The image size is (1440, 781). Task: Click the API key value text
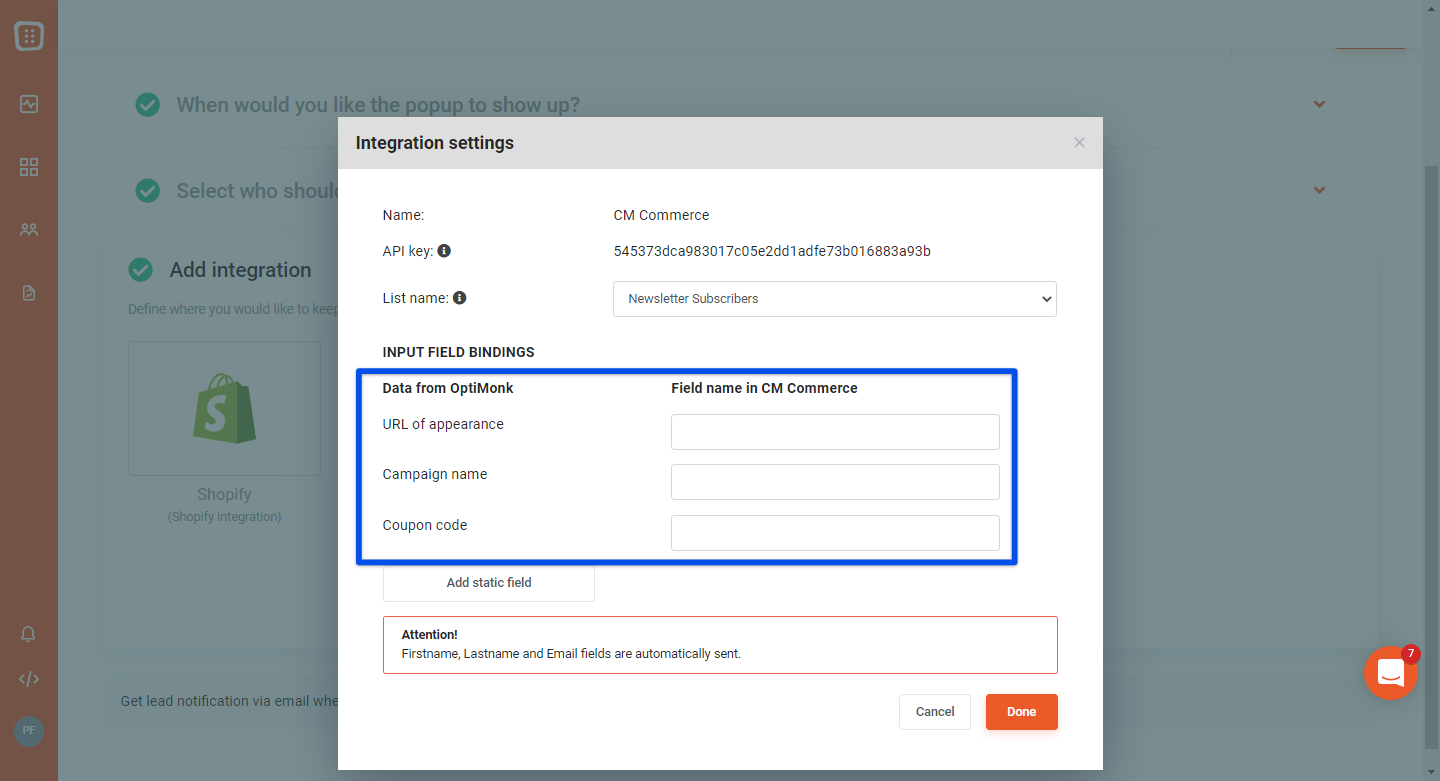coord(772,251)
